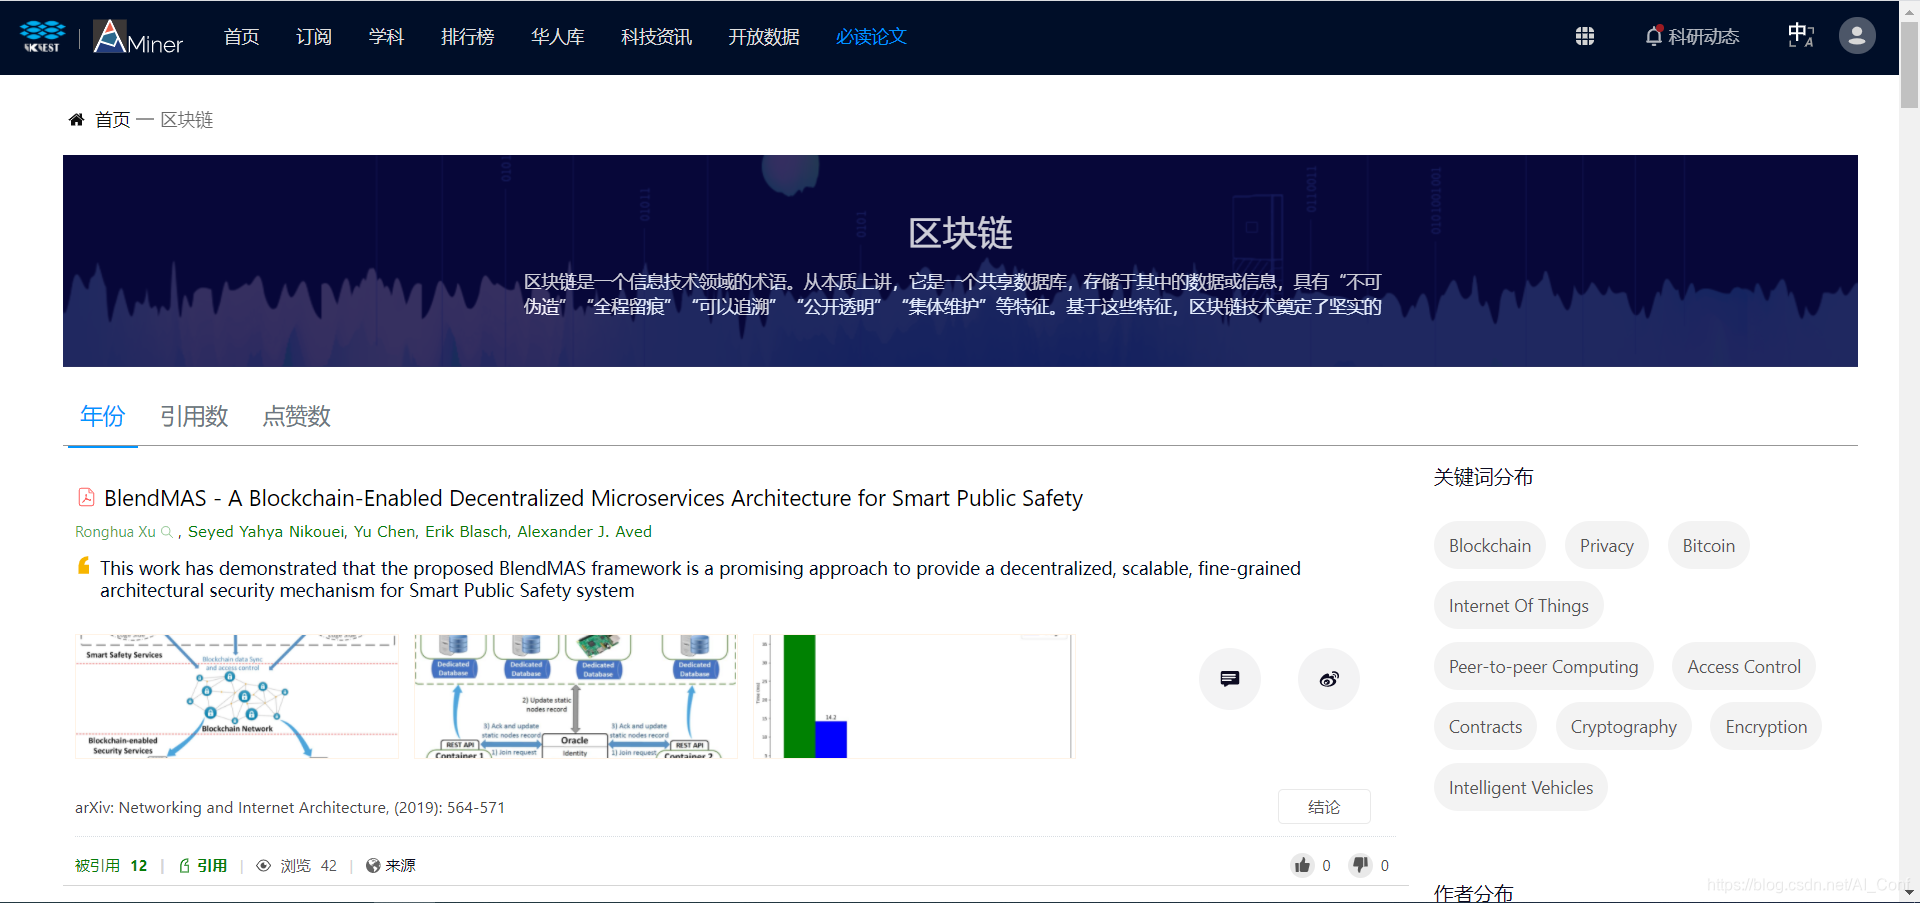Select the Bitcoin keyword tag
The height and width of the screenshot is (903, 1920).
1709,546
